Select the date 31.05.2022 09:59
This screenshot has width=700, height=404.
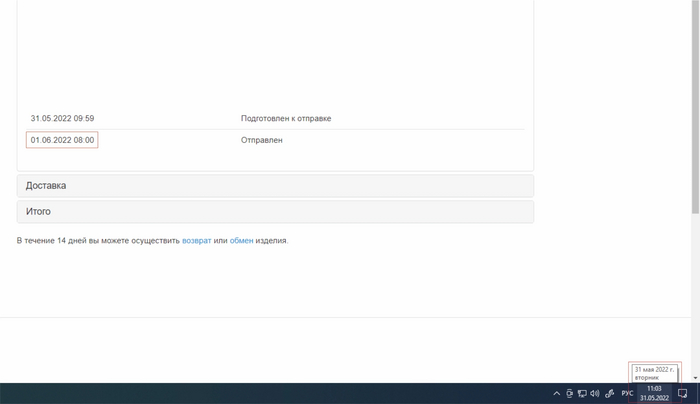62,118
